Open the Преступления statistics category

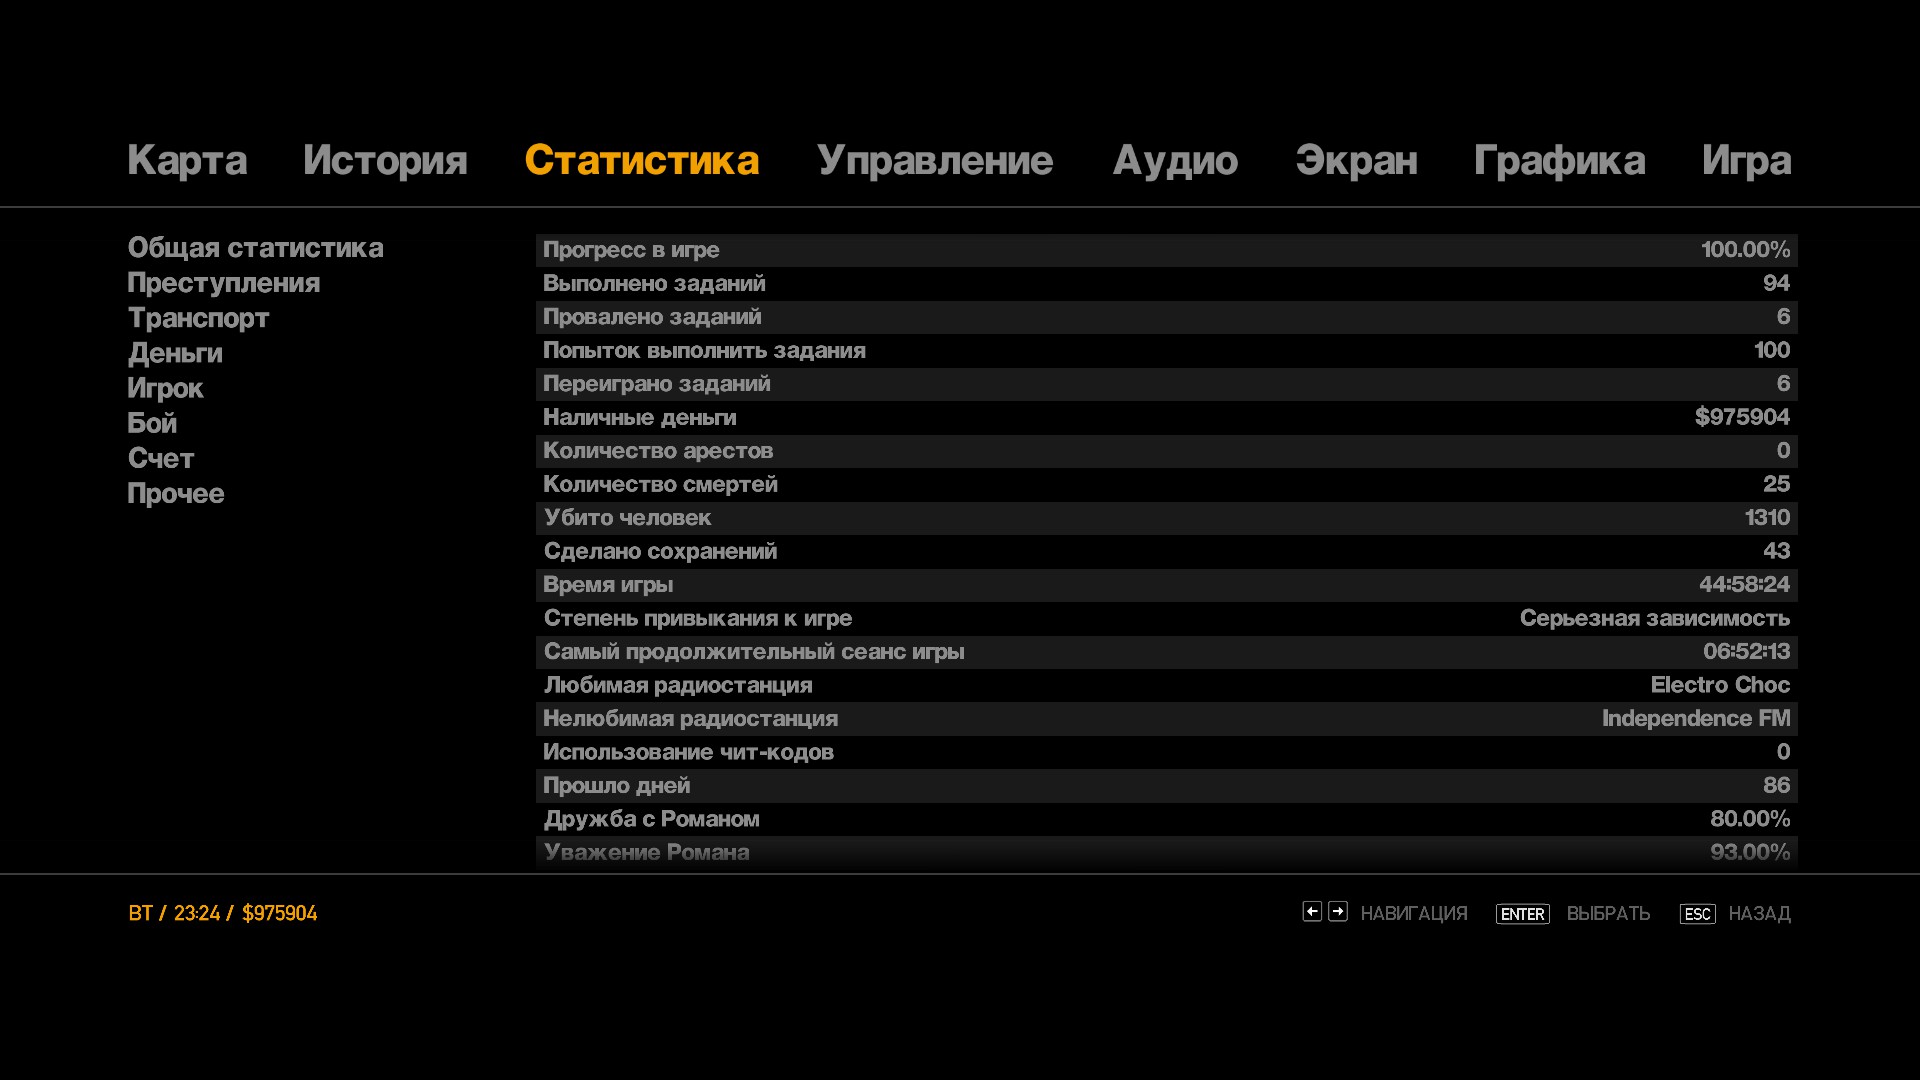pyautogui.click(x=223, y=283)
